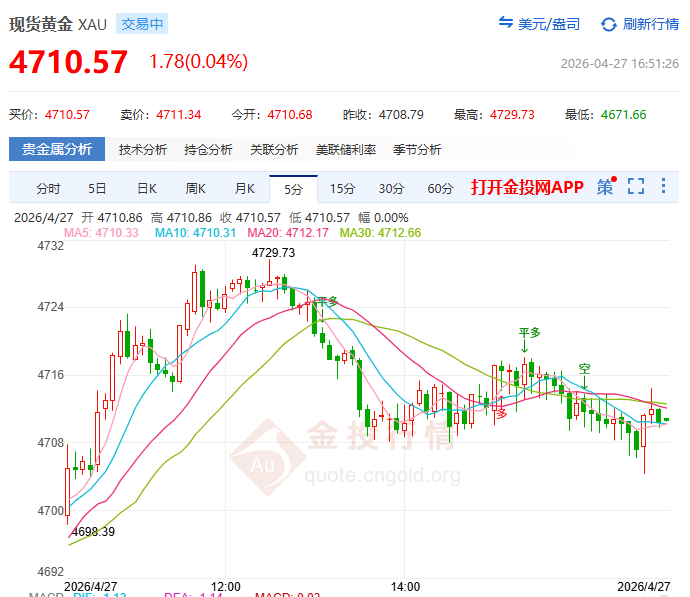Switch chart to 5日 view

point(97,189)
